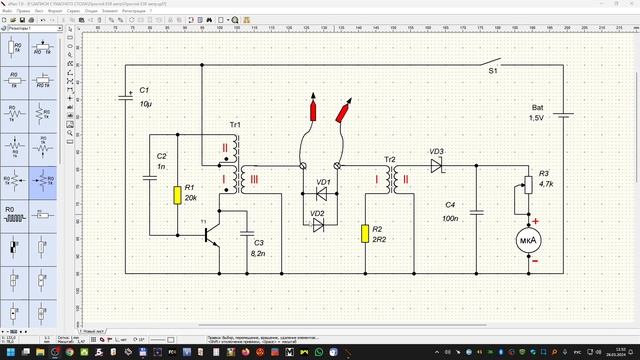Click the R3 4,7k potentiometer label

tap(546, 179)
